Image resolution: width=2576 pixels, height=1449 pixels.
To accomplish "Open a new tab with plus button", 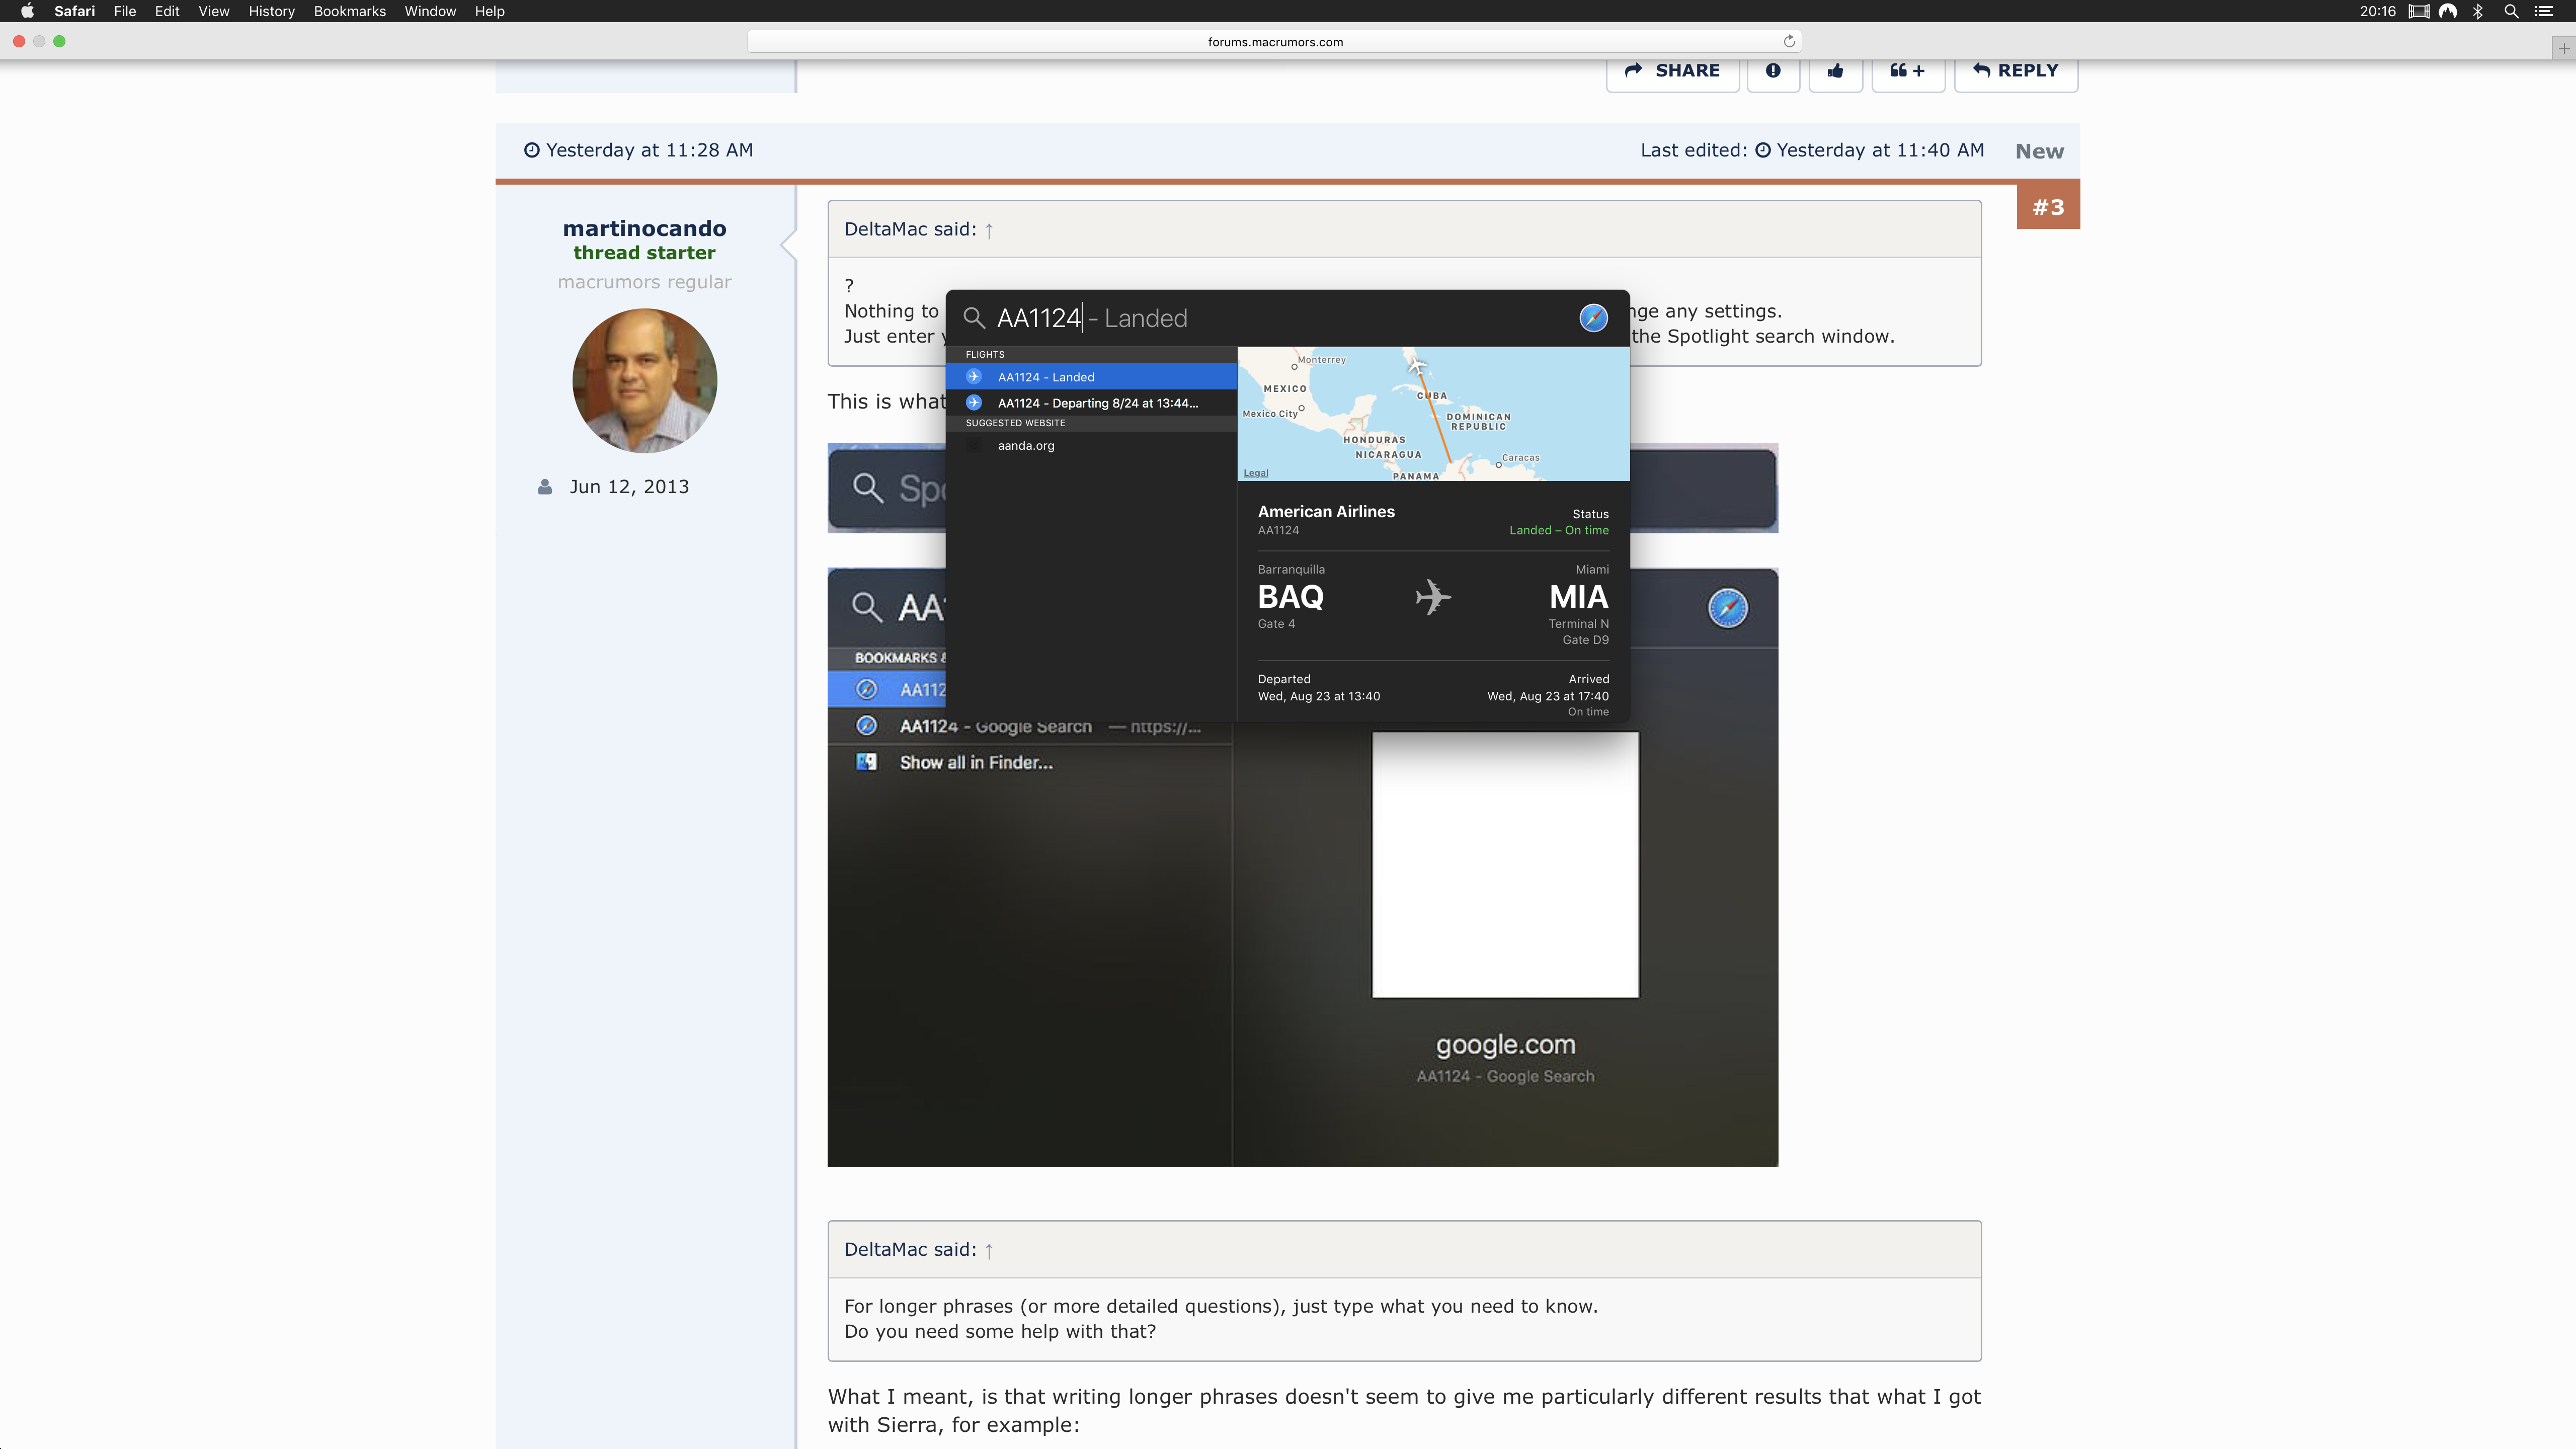I will tap(2563, 48).
